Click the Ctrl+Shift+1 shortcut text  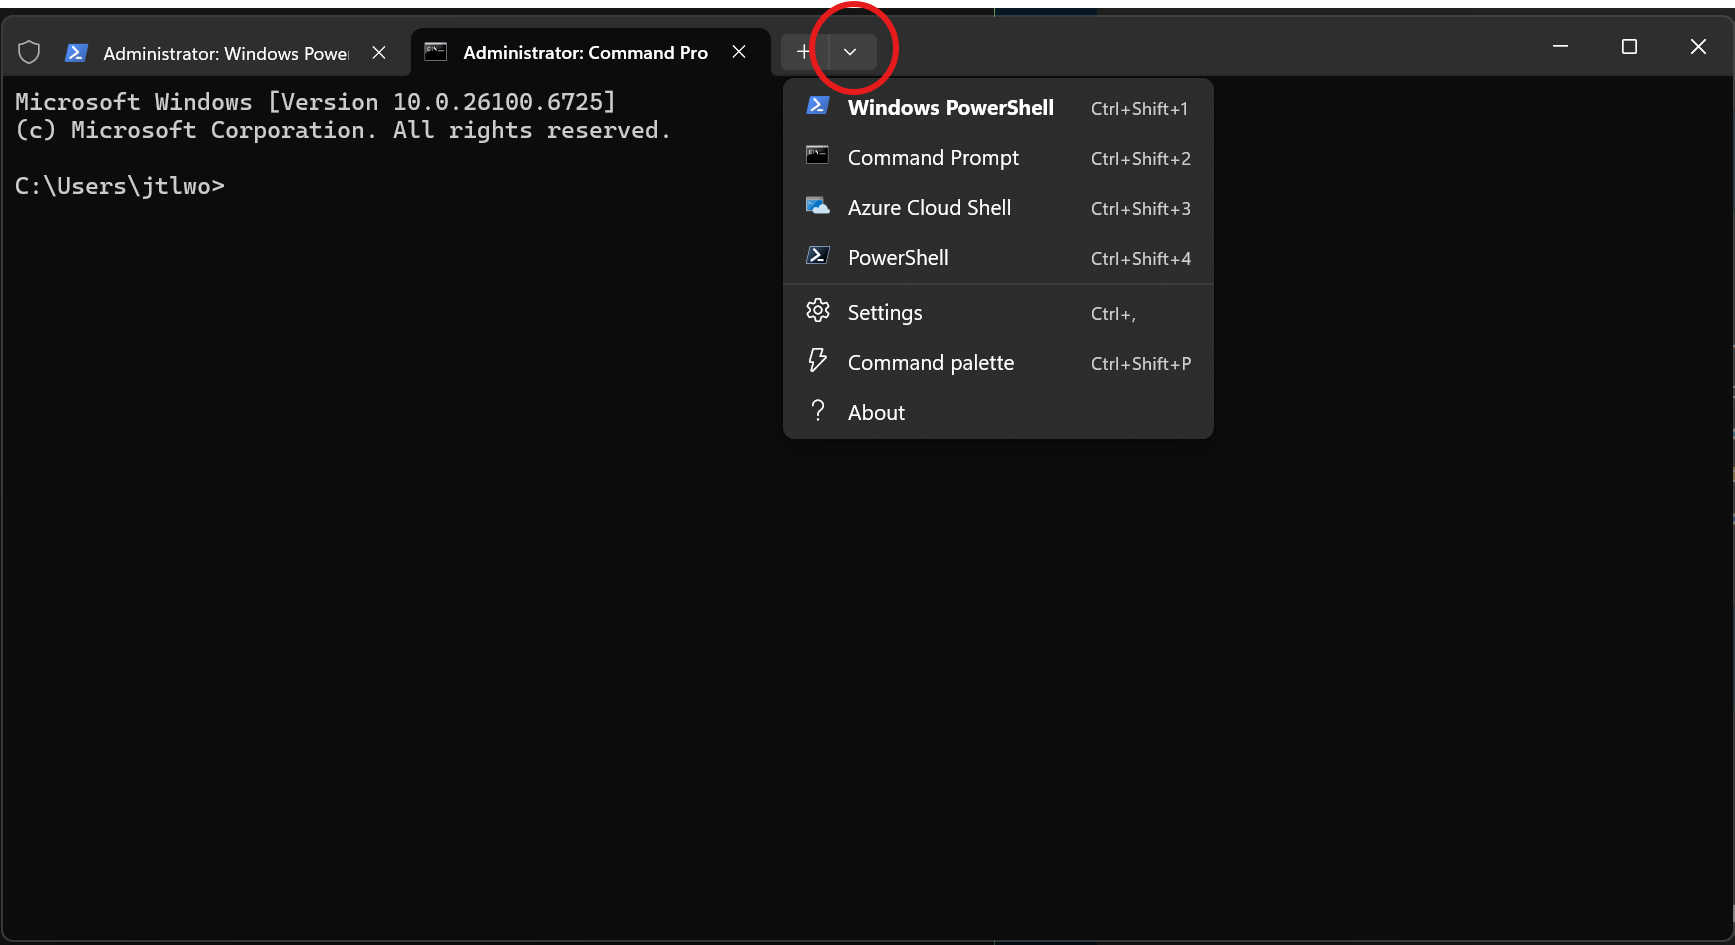(x=1140, y=109)
